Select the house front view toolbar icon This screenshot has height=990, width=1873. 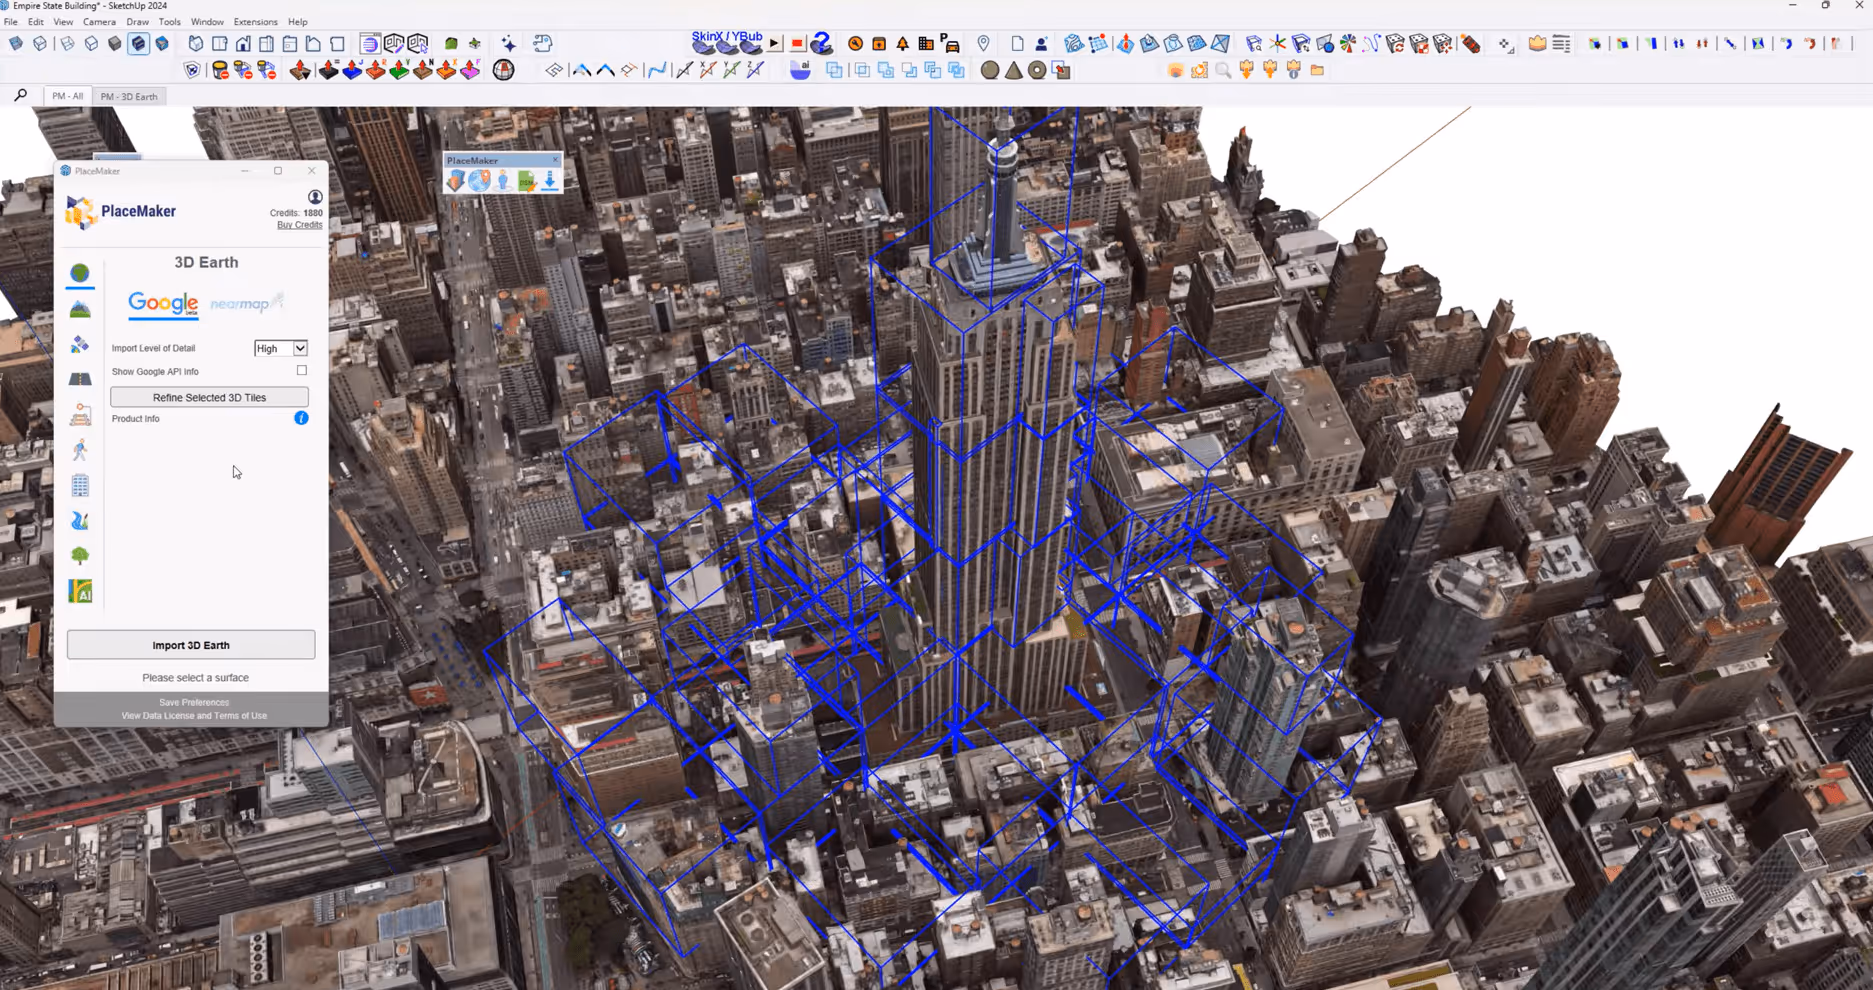click(243, 43)
